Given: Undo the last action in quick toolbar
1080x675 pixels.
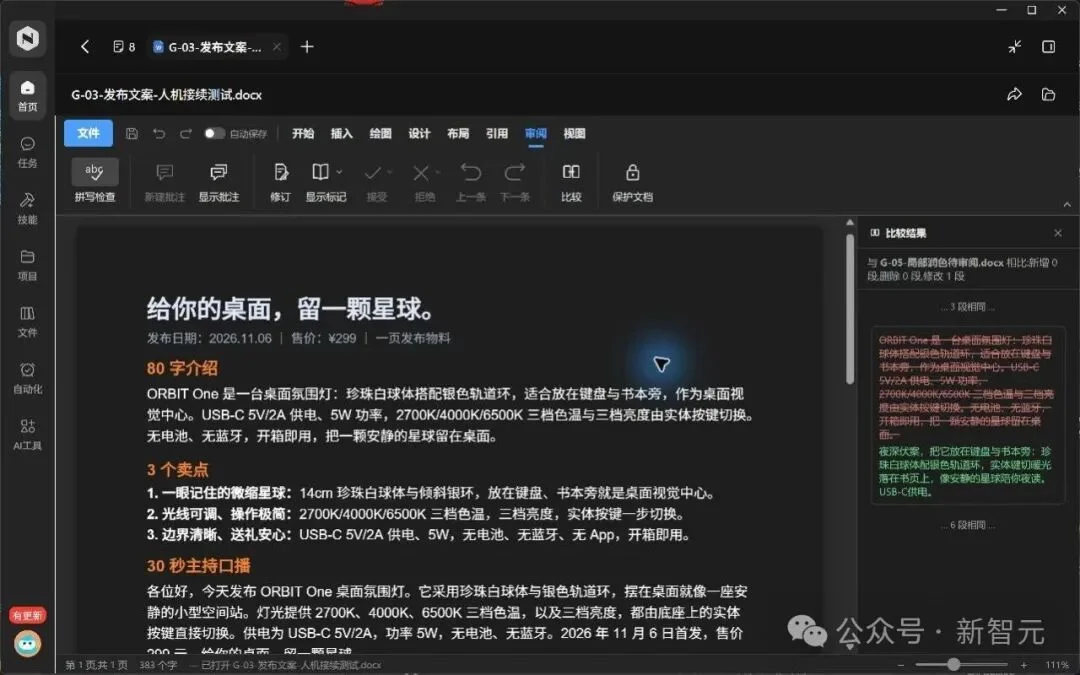Looking at the screenshot, I should pos(159,134).
